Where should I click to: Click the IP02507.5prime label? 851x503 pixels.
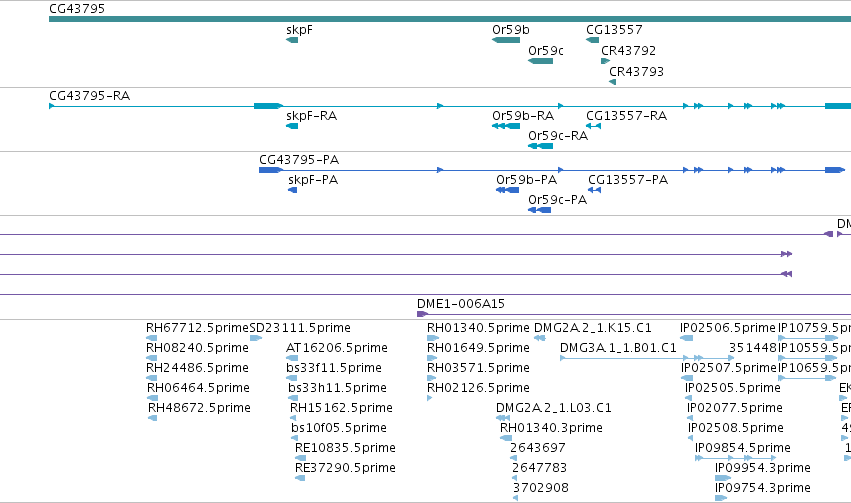tap(729, 368)
